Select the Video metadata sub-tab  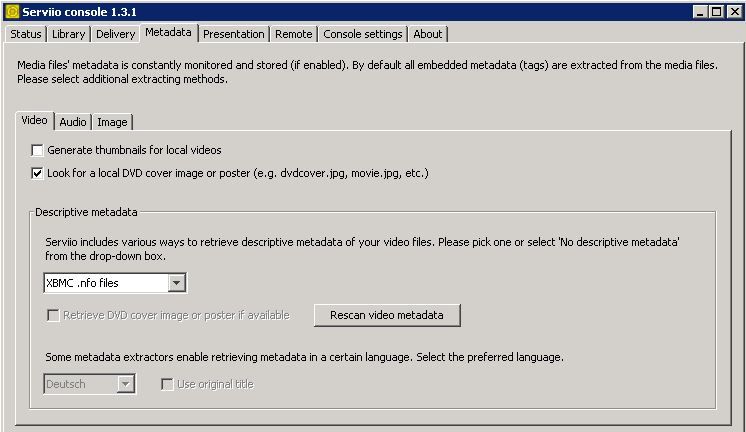(x=35, y=121)
